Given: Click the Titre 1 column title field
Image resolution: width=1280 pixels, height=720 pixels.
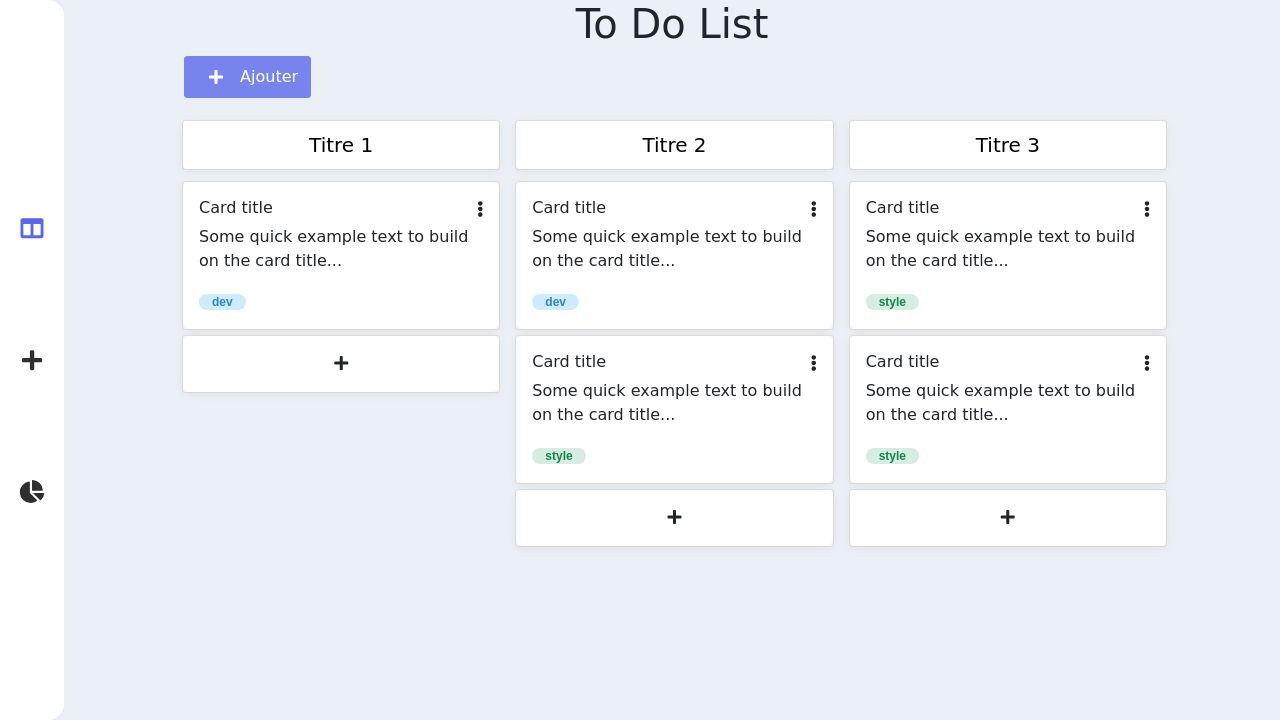Looking at the screenshot, I should pos(341,145).
